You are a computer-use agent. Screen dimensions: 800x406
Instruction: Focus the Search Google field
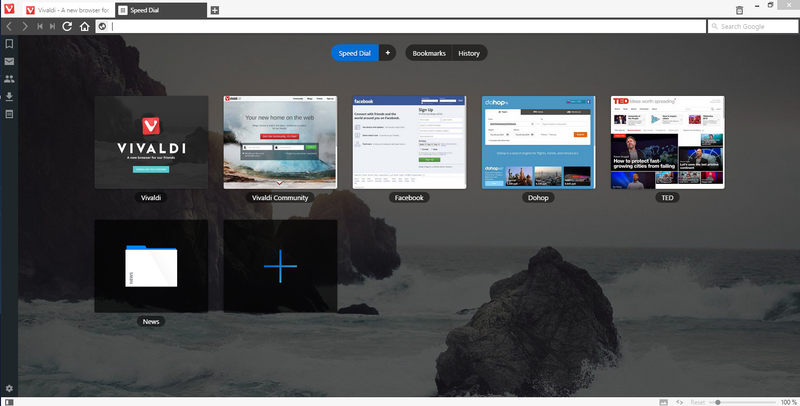[x=753, y=26]
